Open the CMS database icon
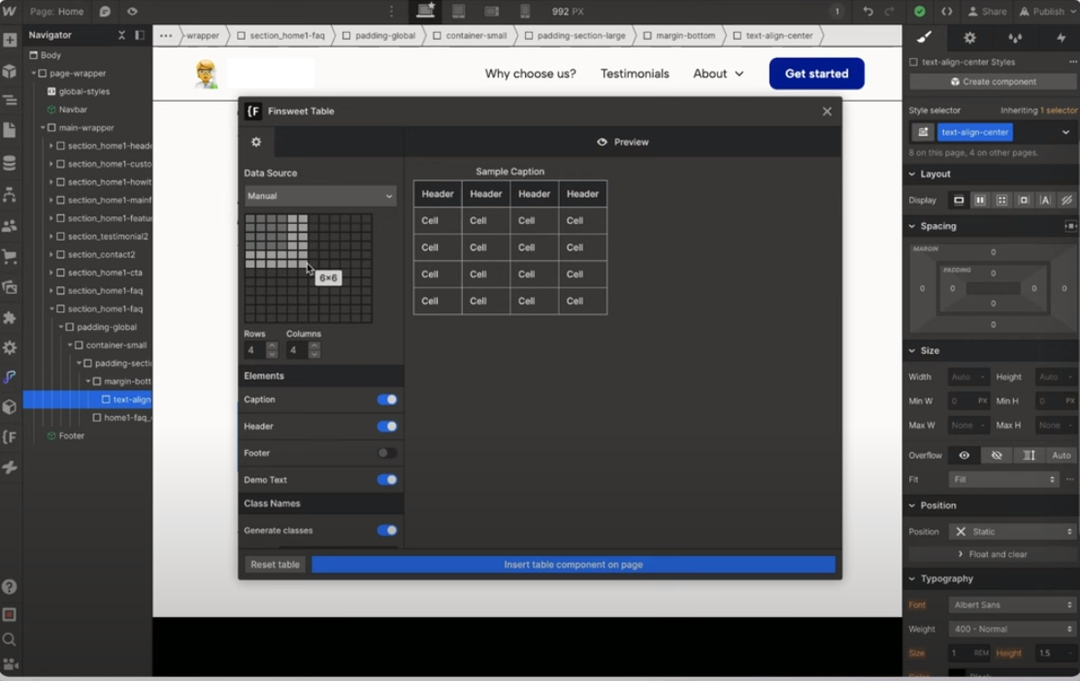Viewport: 1080px width, 681px height. tap(10, 163)
